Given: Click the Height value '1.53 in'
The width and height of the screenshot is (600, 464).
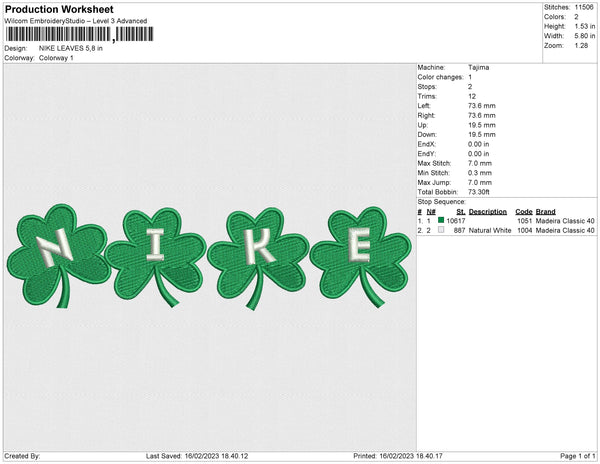Looking at the screenshot, I should coord(585,26).
